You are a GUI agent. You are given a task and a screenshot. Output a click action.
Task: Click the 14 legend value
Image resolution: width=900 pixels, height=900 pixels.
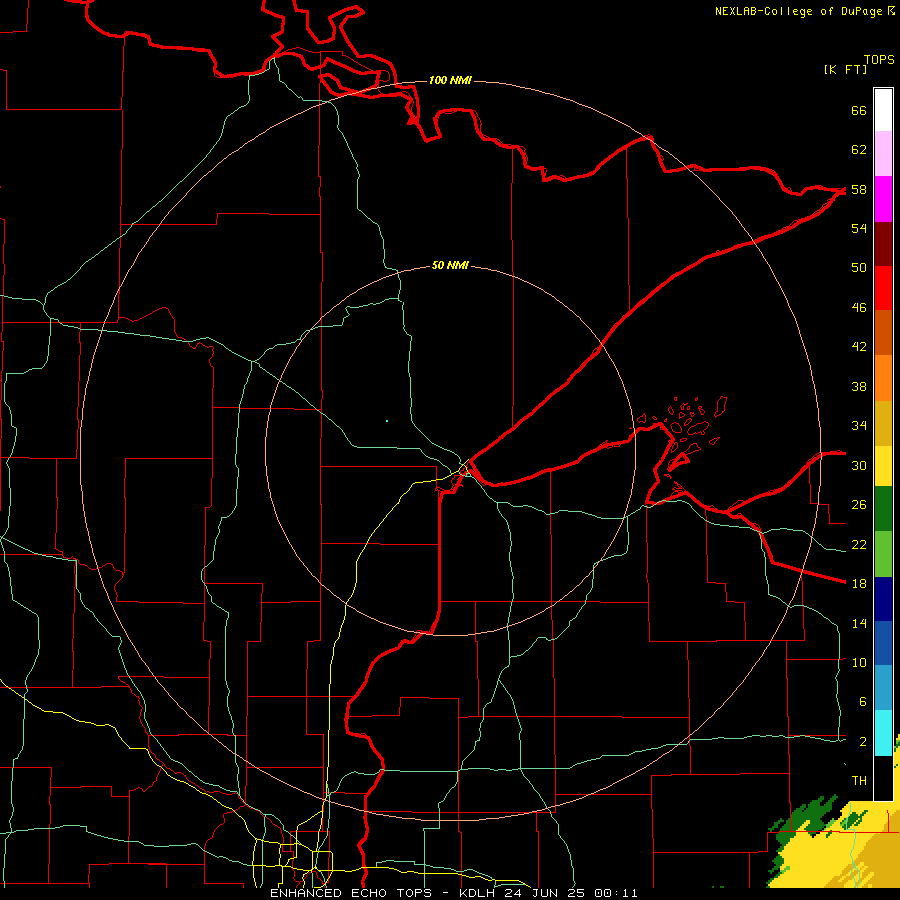coord(859,623)
